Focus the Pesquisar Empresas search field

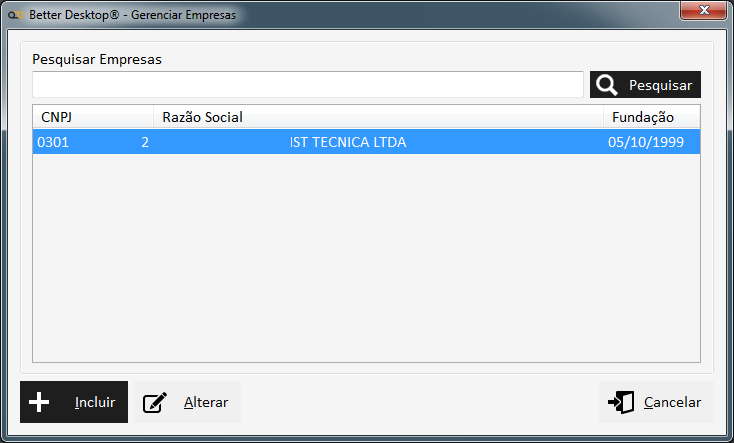pos(307,85)
